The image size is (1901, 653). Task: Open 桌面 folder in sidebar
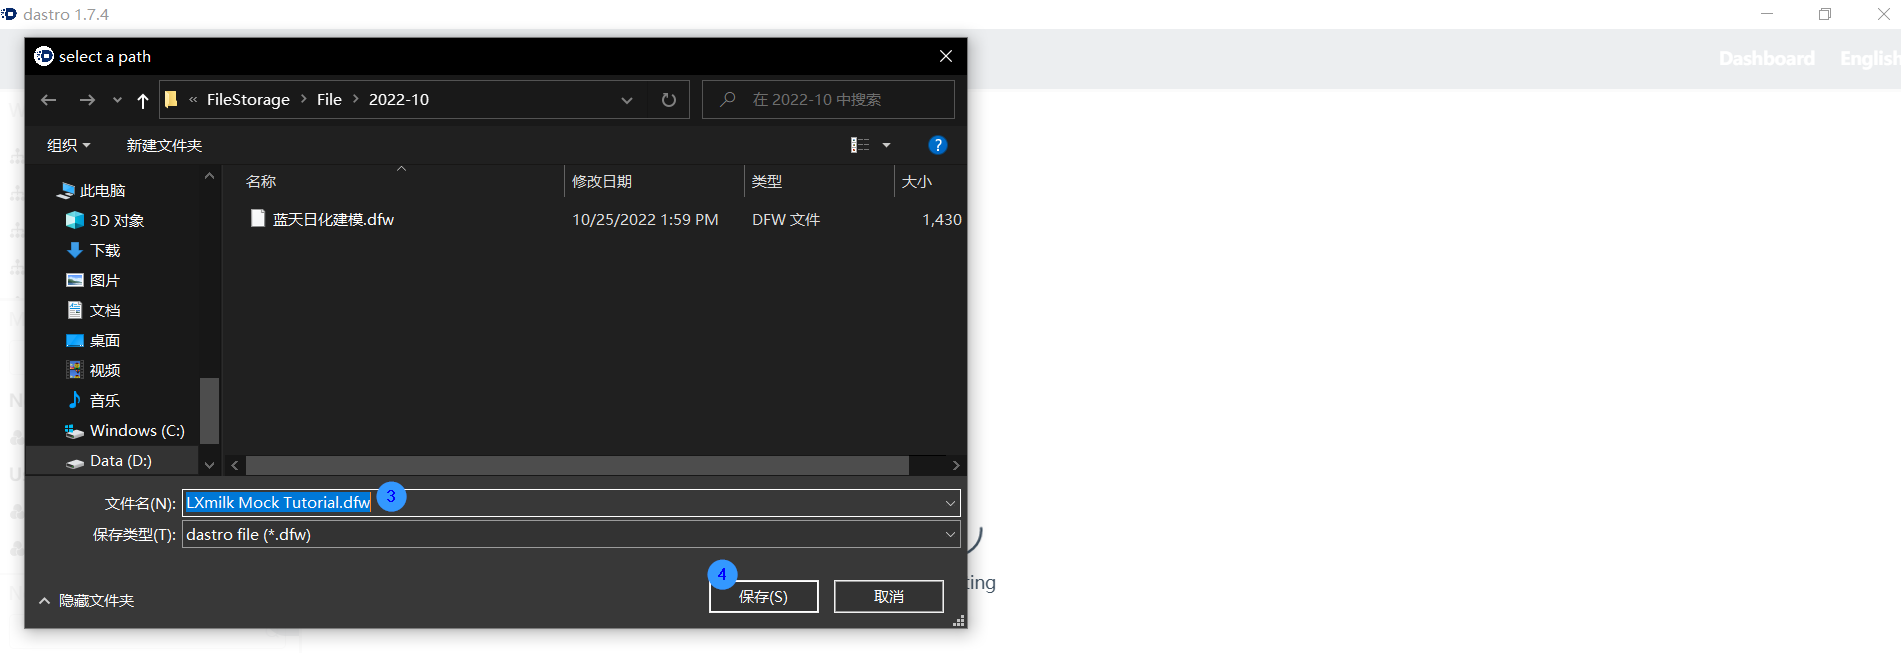94,340
